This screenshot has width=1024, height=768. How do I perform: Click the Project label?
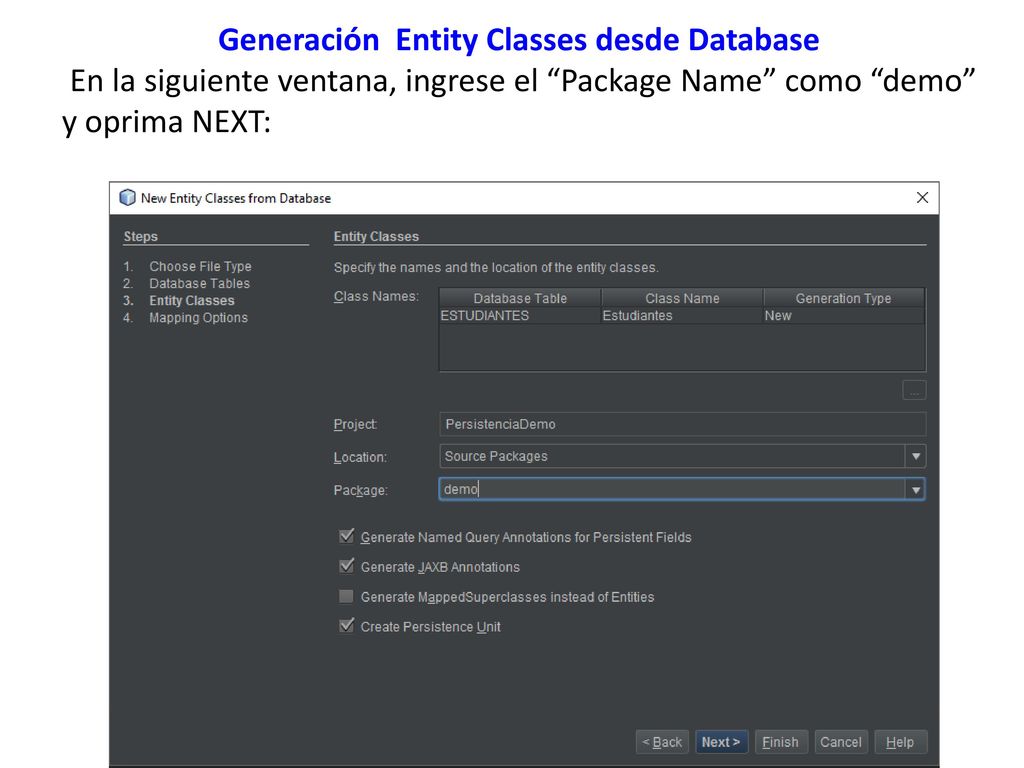click(x=355, y=424)
